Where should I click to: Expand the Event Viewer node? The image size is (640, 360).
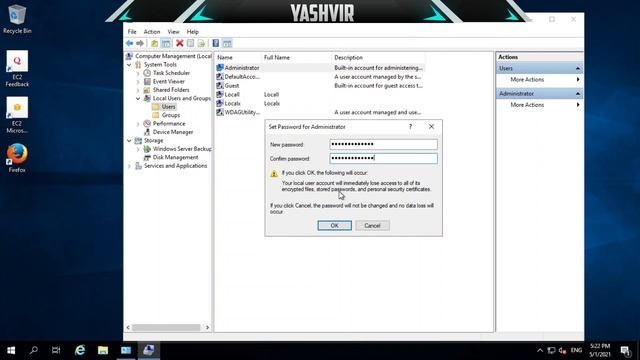[x=138, y=82]
